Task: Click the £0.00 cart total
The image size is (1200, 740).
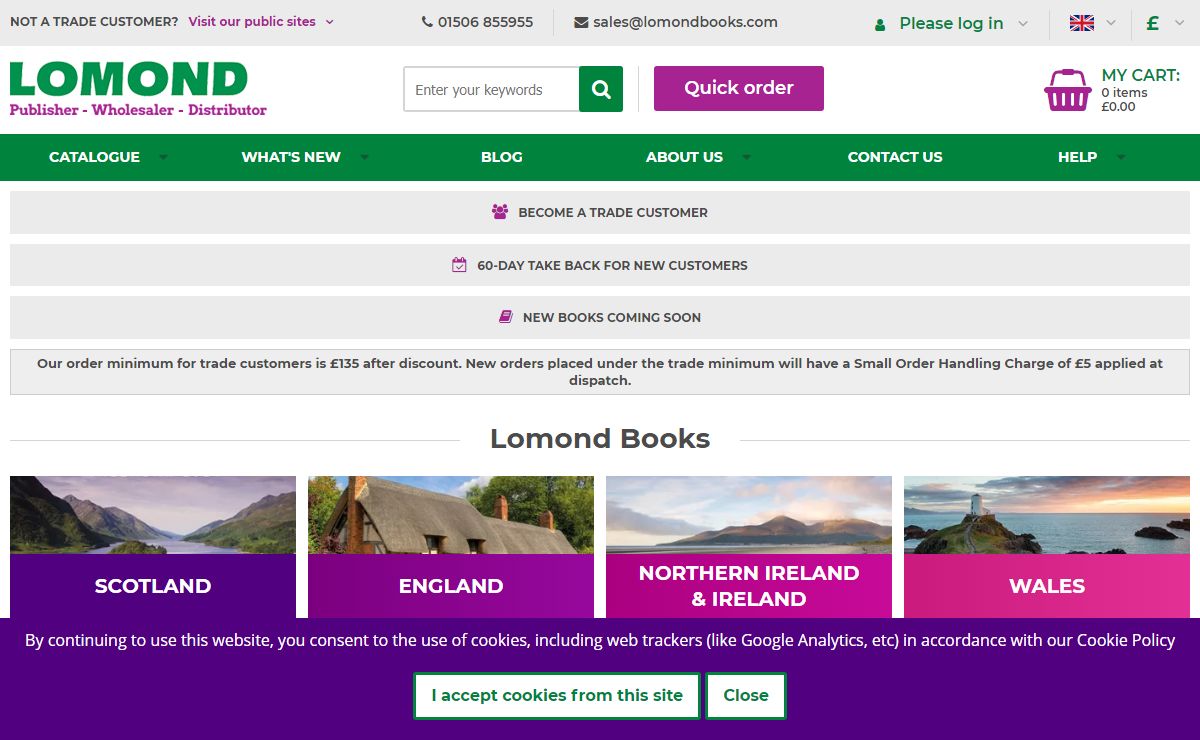Action: point(1118,107)
